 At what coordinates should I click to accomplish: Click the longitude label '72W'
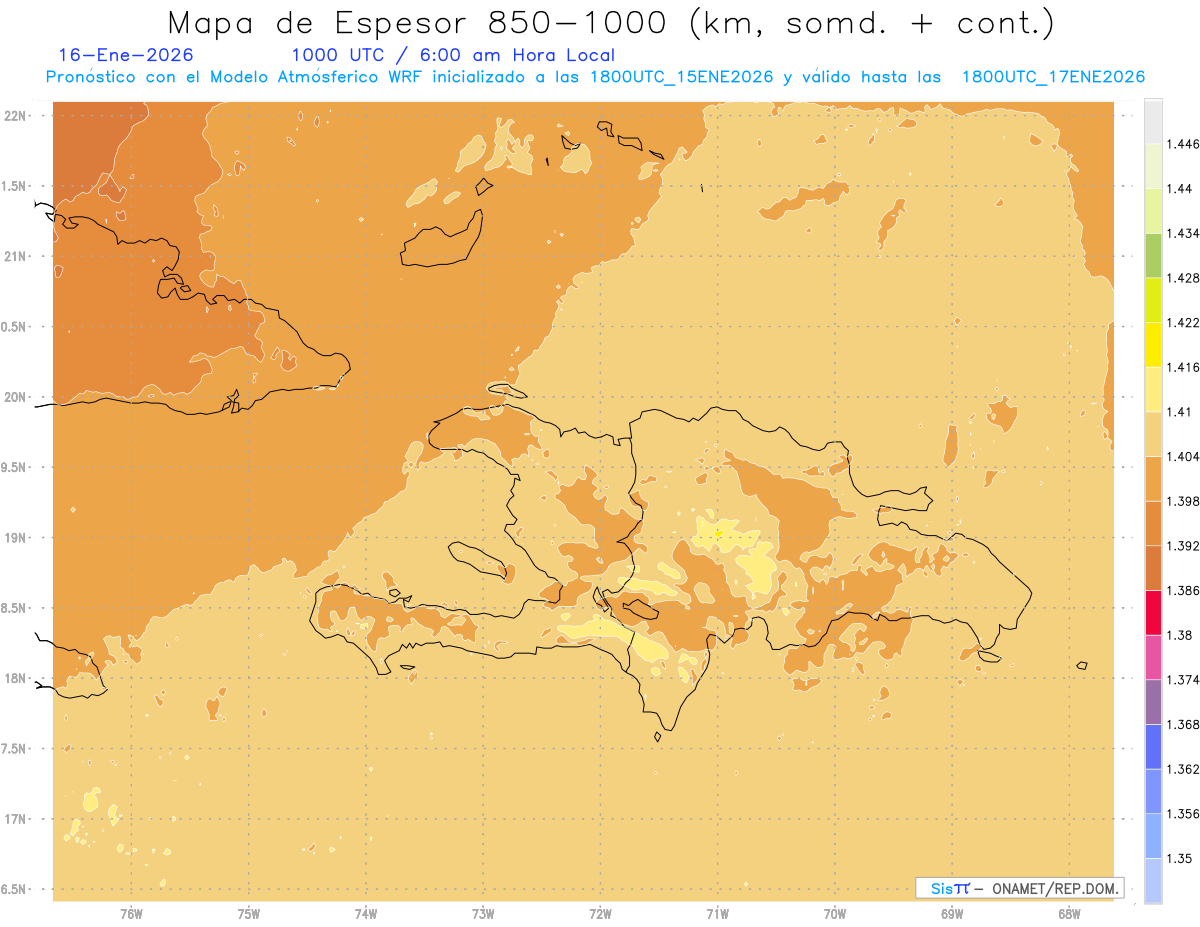coord(600,913)
